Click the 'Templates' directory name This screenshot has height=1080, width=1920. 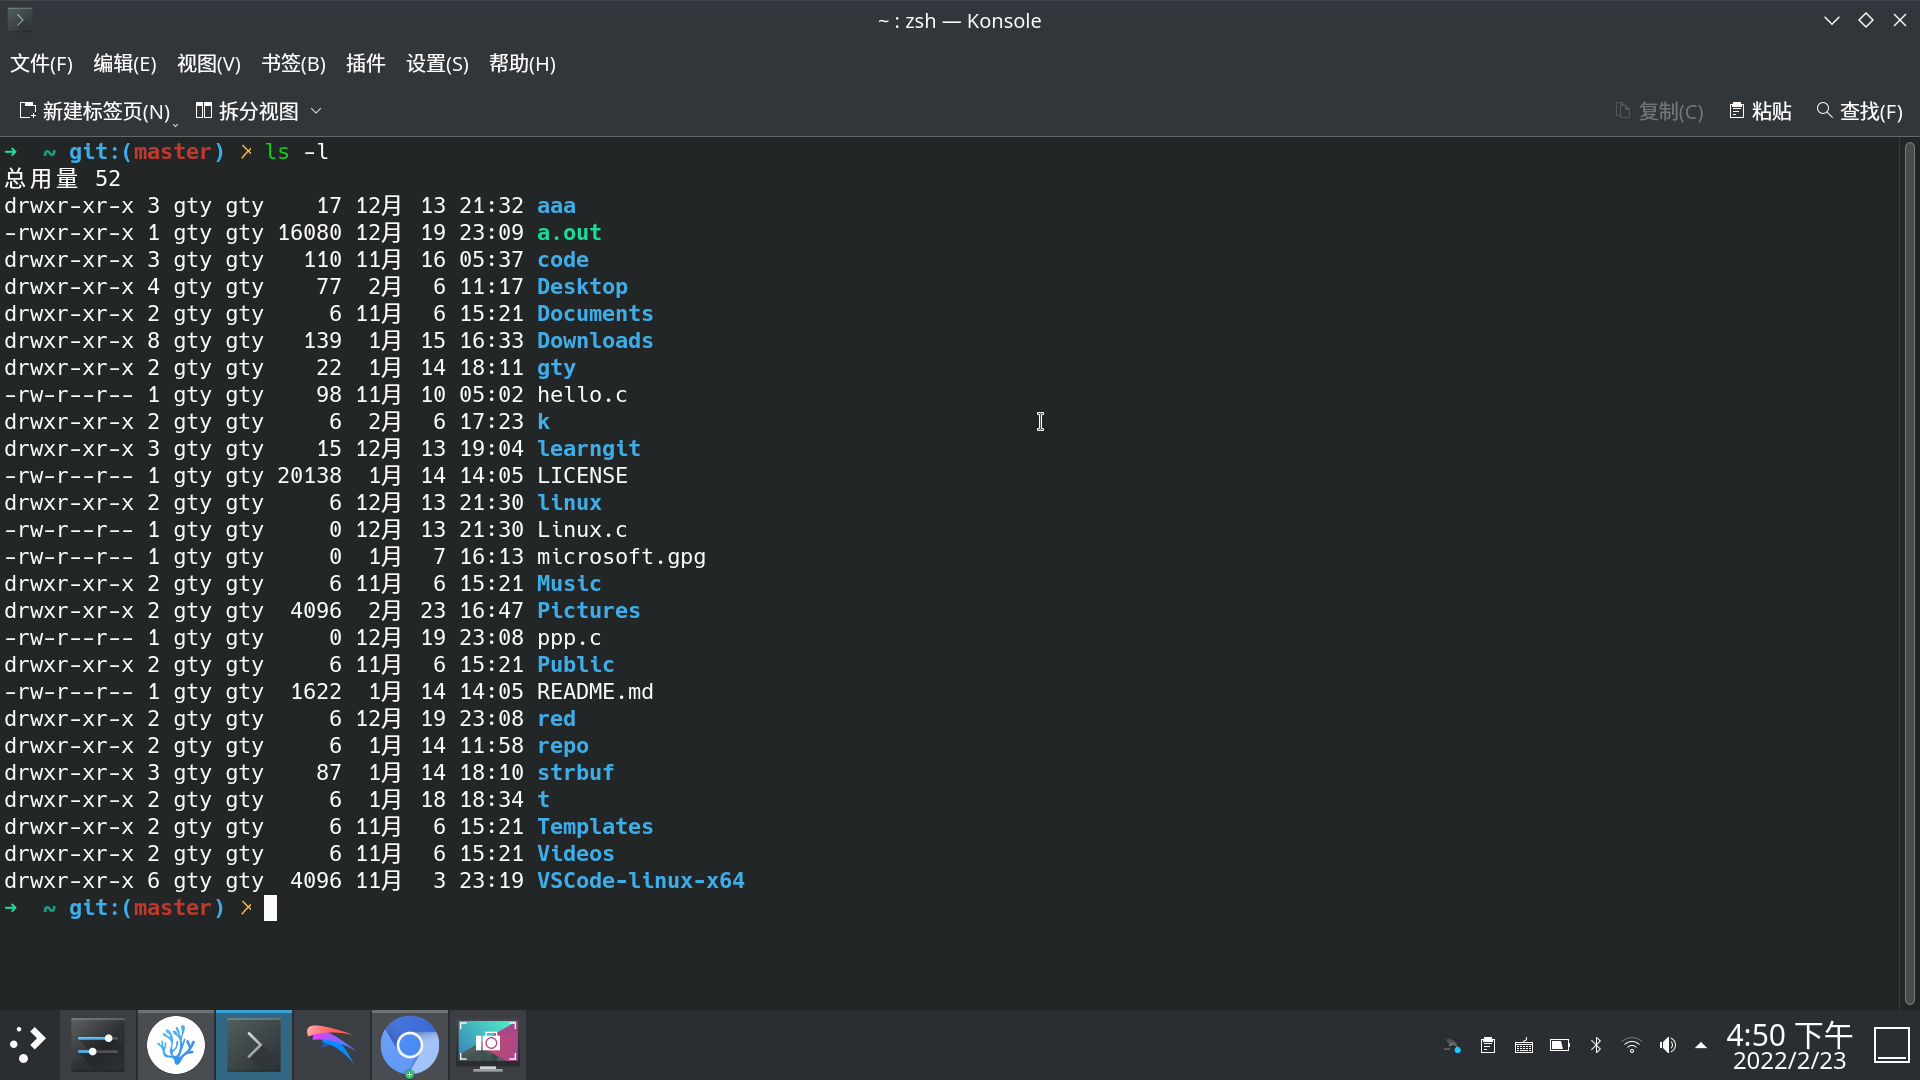pos(595,827)
